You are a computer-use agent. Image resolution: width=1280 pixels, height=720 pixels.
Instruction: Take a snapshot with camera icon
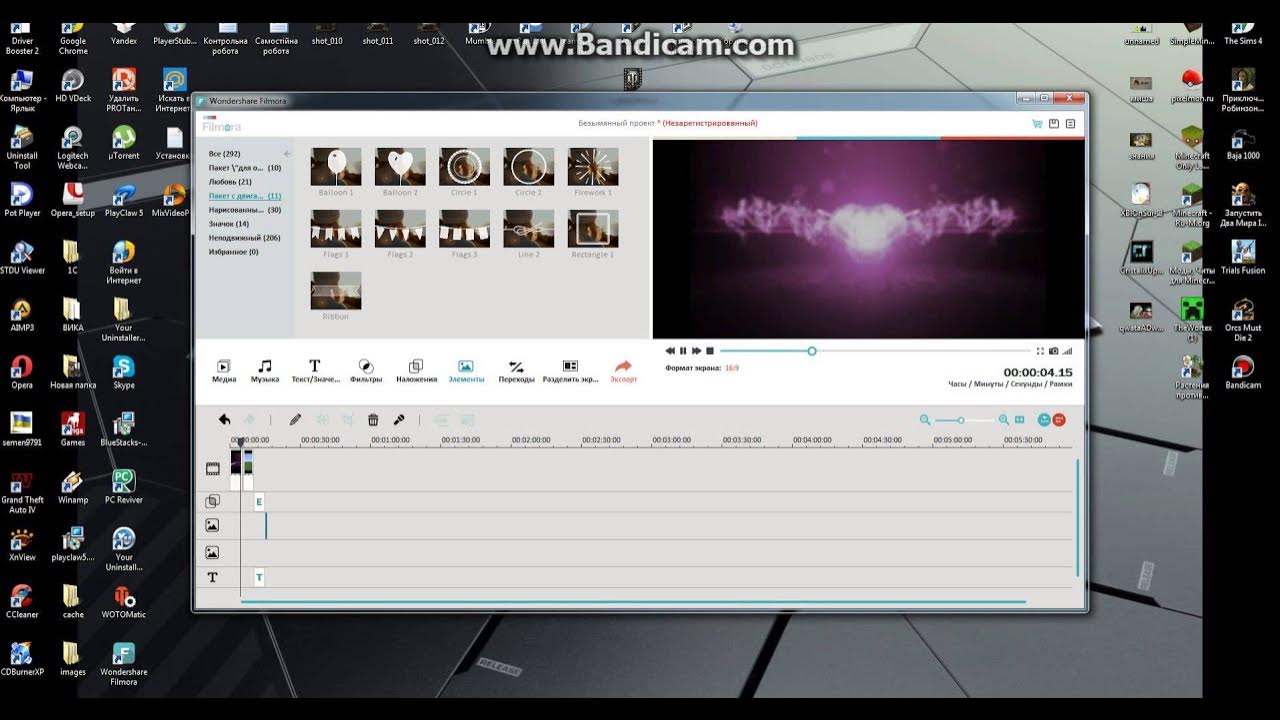[x=1053, y=351]
